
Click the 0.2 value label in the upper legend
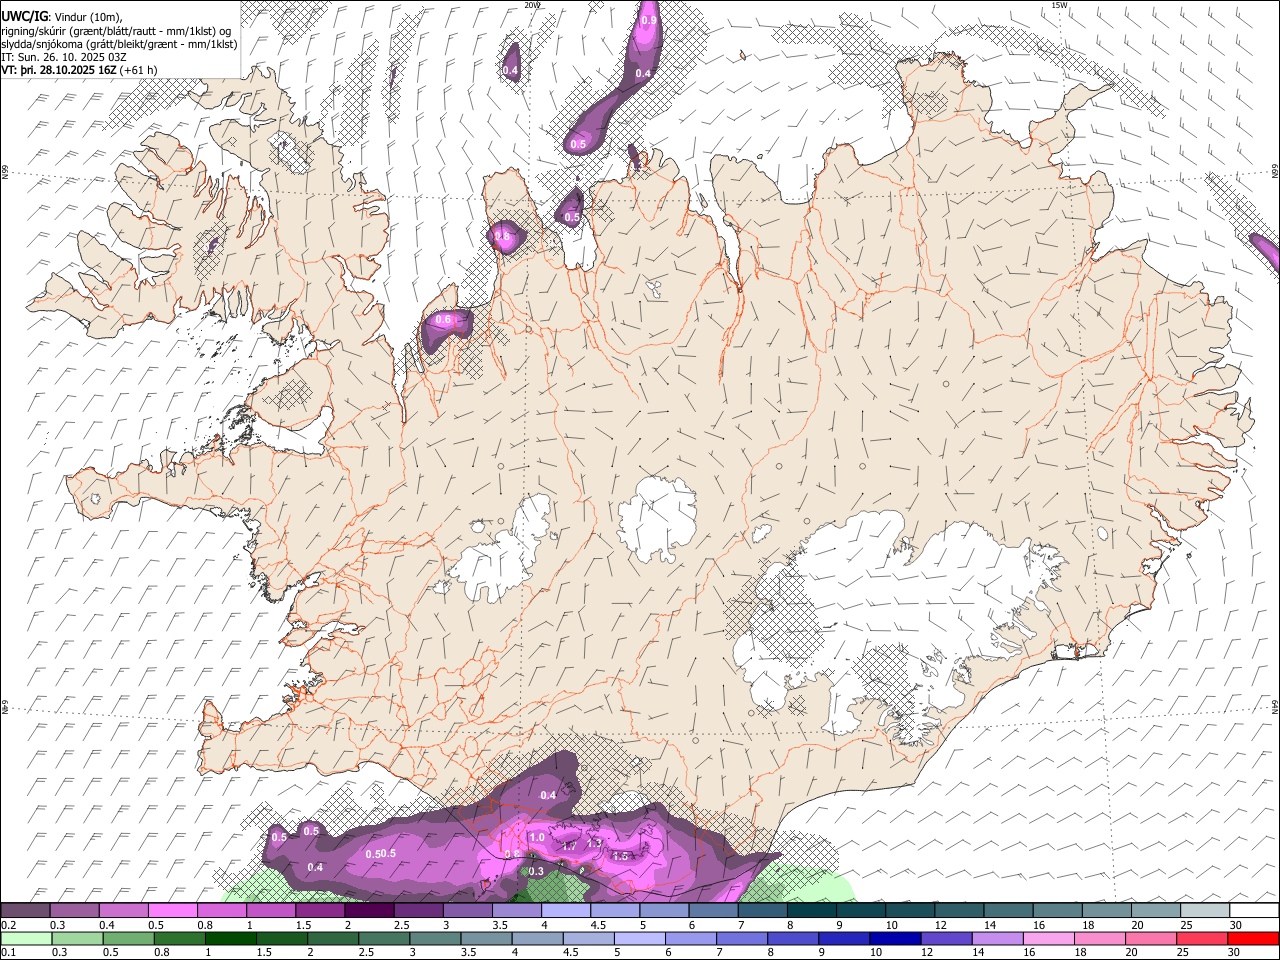(x=7, y=925)
